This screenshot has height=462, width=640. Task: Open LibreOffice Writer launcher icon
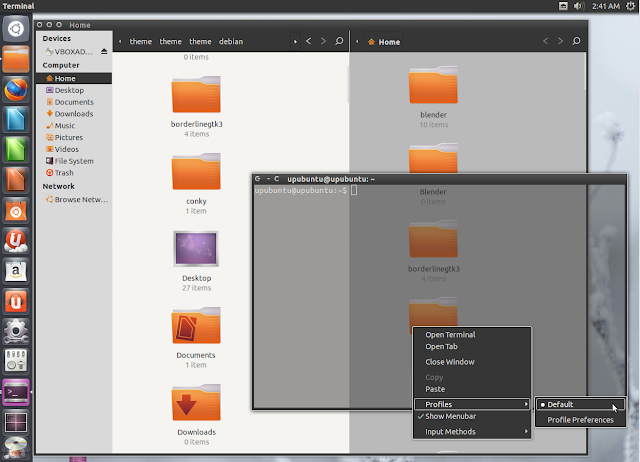tap(16, 119)
